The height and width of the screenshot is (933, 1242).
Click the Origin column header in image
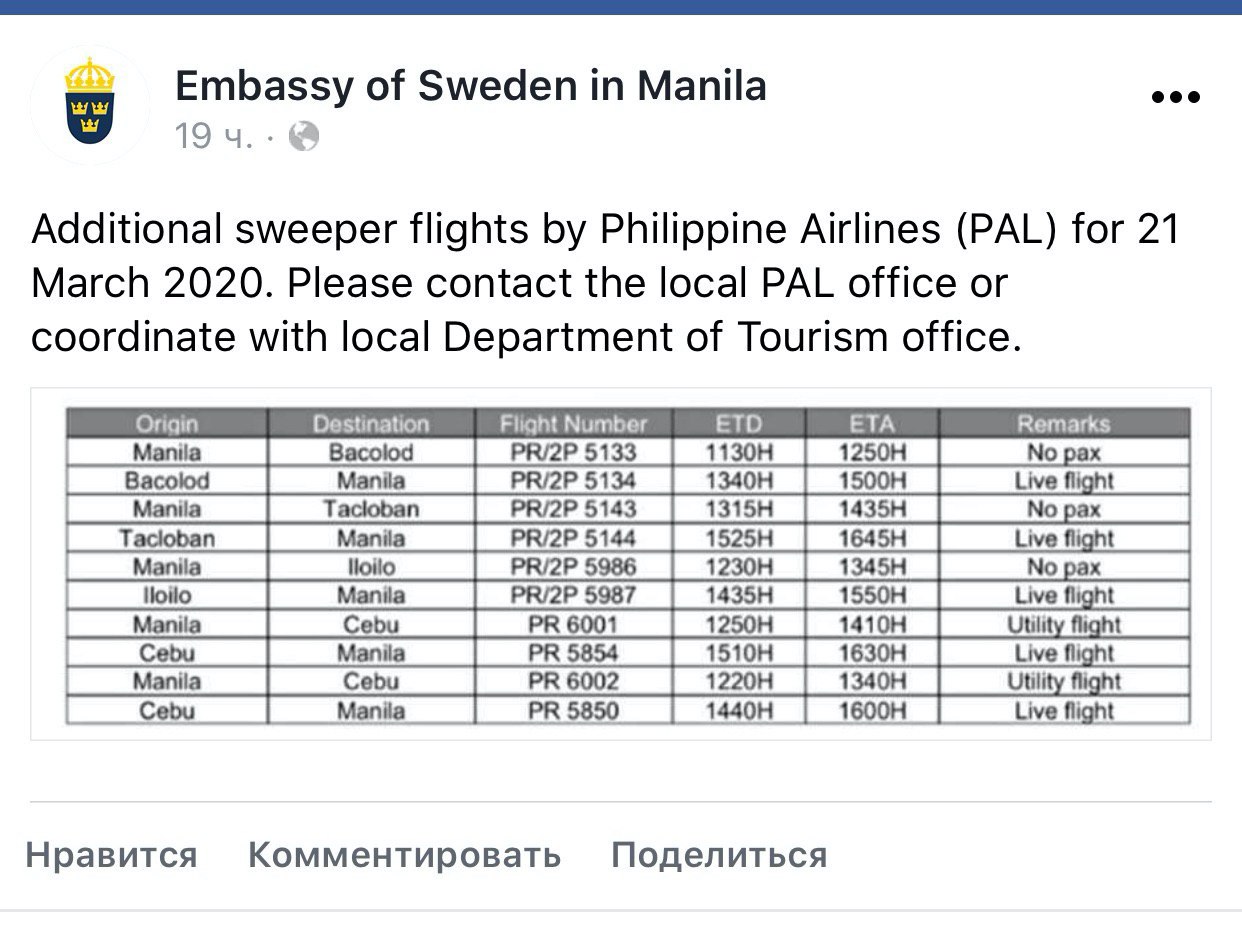click(167, 423)
